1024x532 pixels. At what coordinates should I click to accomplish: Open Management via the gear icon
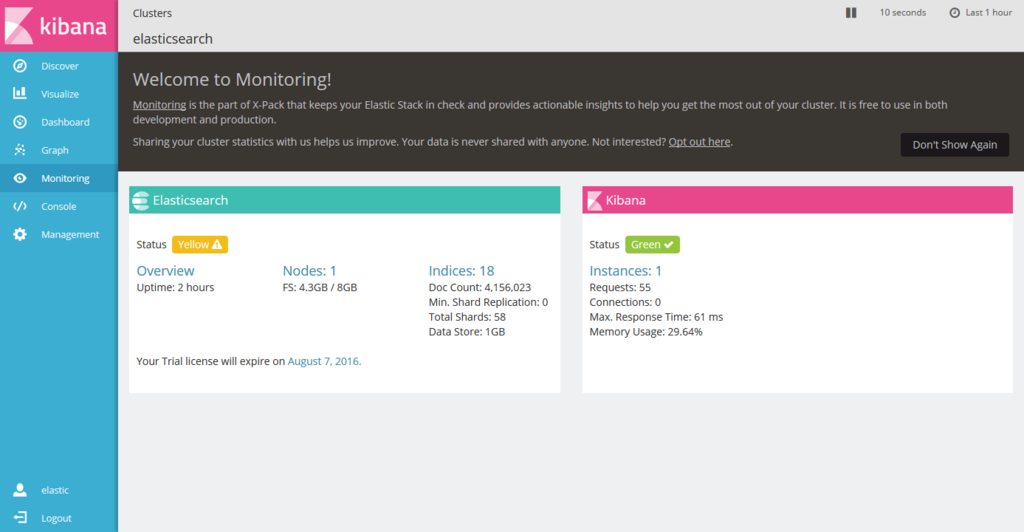coord(20,234)
